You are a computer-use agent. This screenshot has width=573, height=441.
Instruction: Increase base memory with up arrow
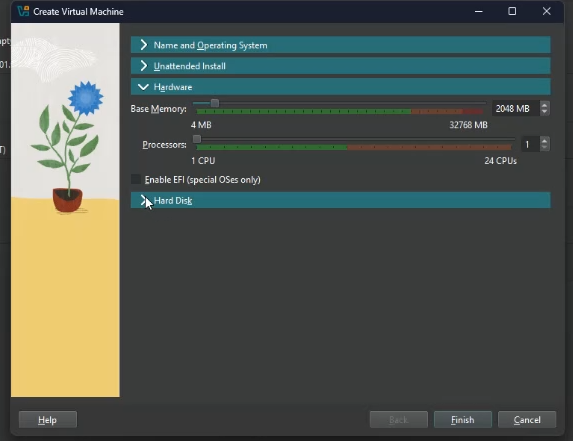click(544, 105)
